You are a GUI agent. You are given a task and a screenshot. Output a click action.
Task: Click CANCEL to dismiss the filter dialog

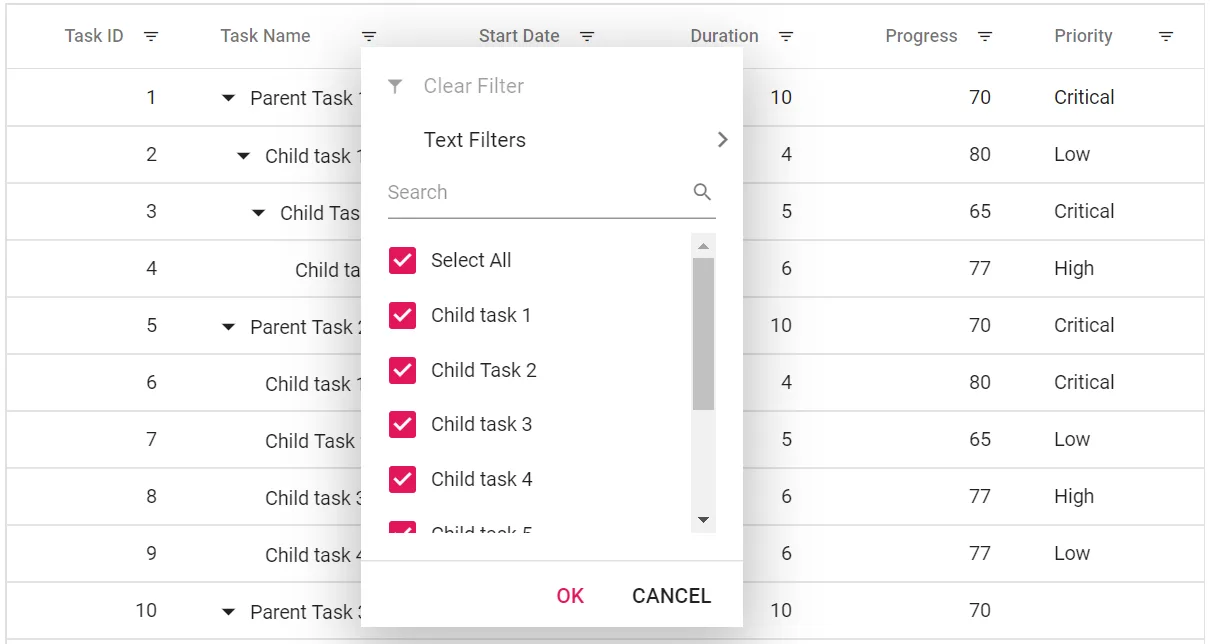point(670,595)
